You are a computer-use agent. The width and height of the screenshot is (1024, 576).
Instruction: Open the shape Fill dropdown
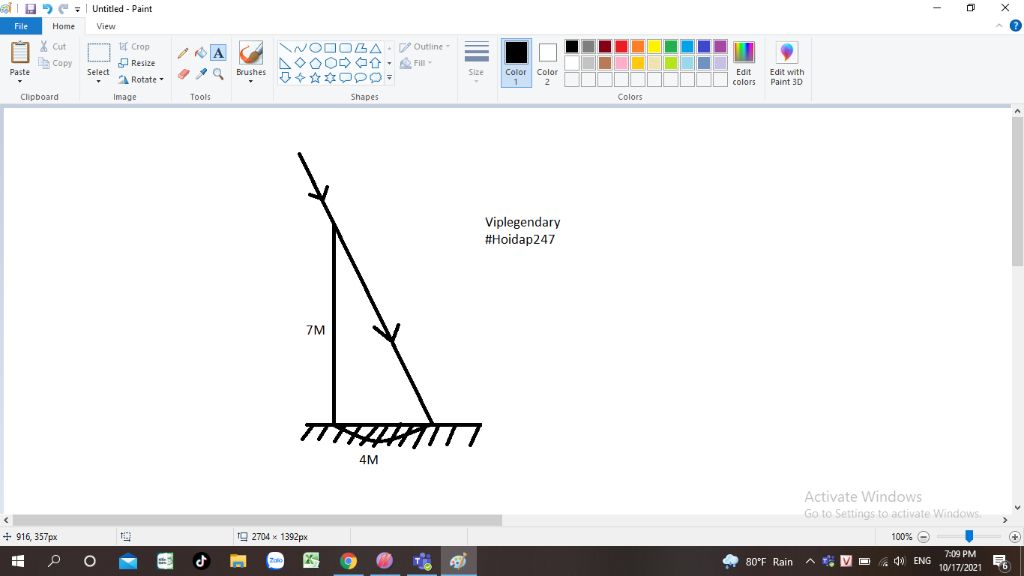pyautogui.click(x=416, y=63)
